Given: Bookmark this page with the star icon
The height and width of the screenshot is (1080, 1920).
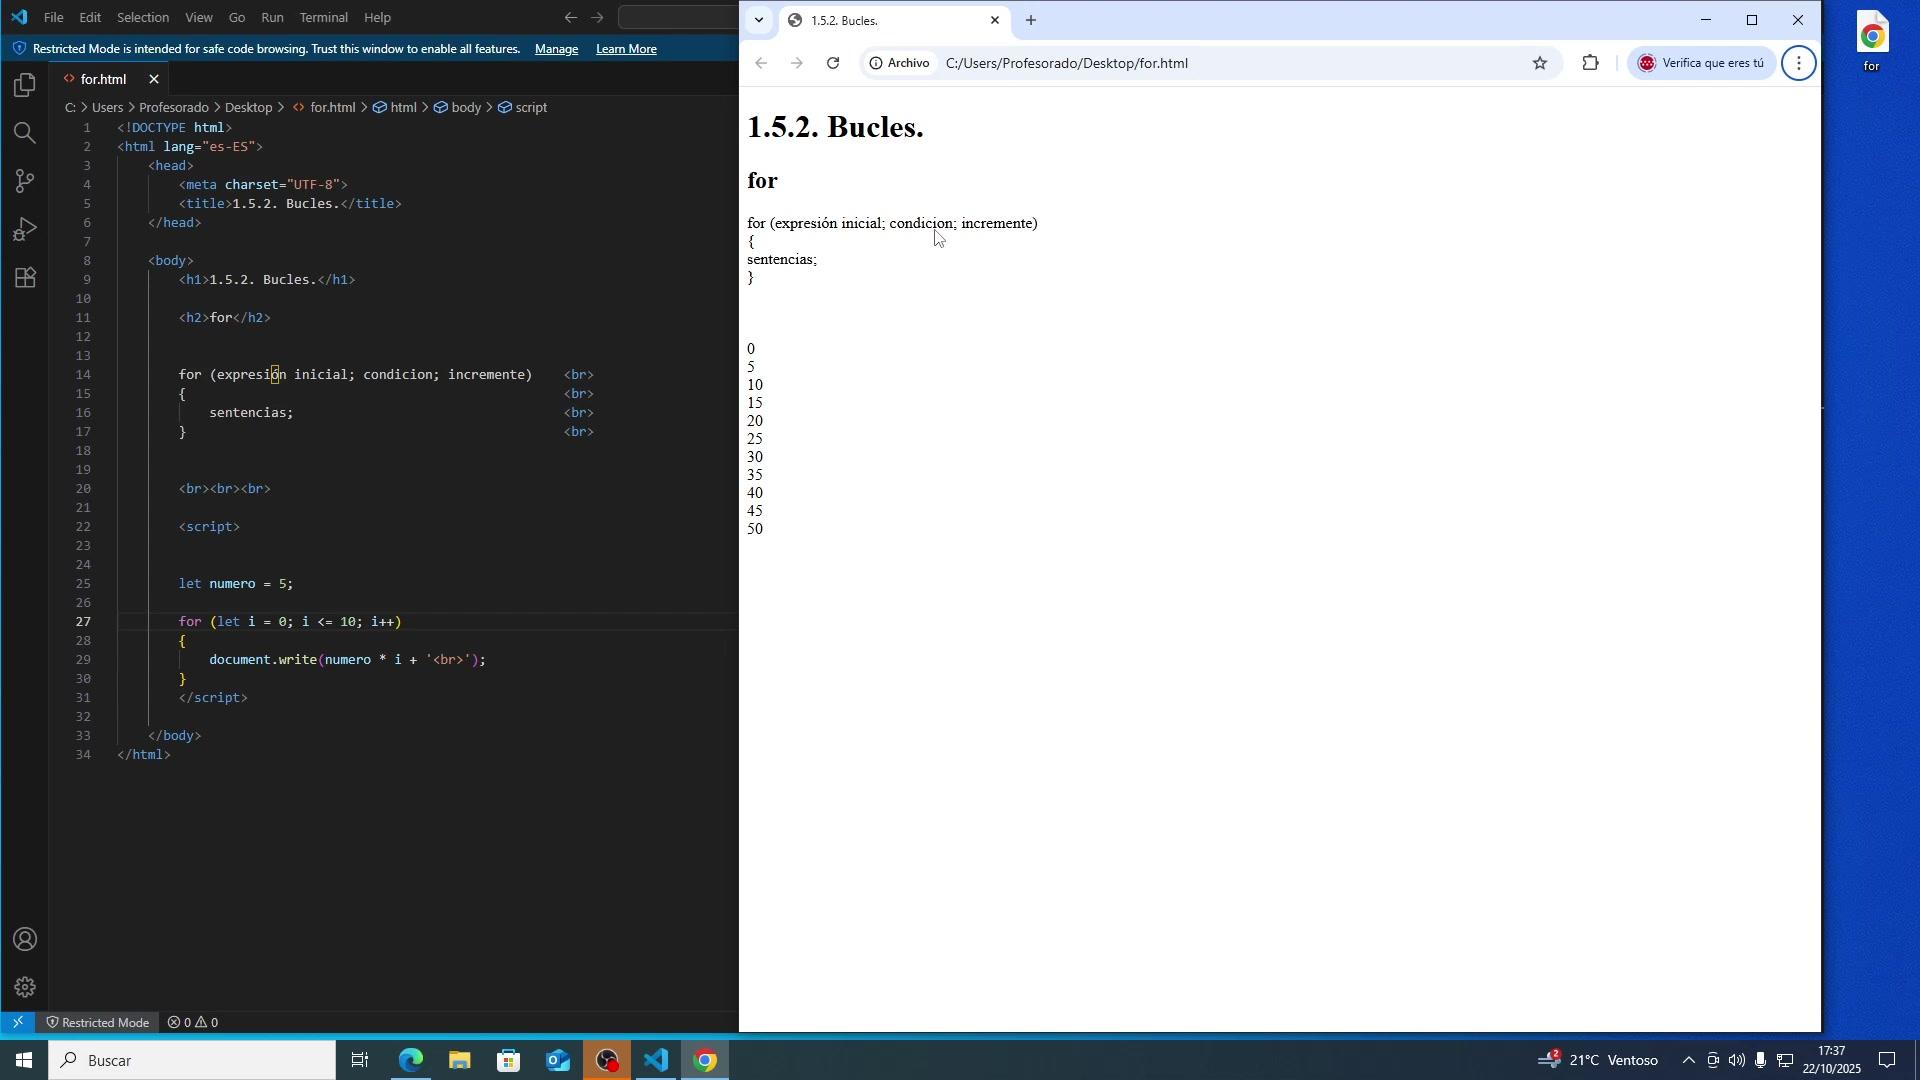Looking at the screenshot, I should 1540,63.
